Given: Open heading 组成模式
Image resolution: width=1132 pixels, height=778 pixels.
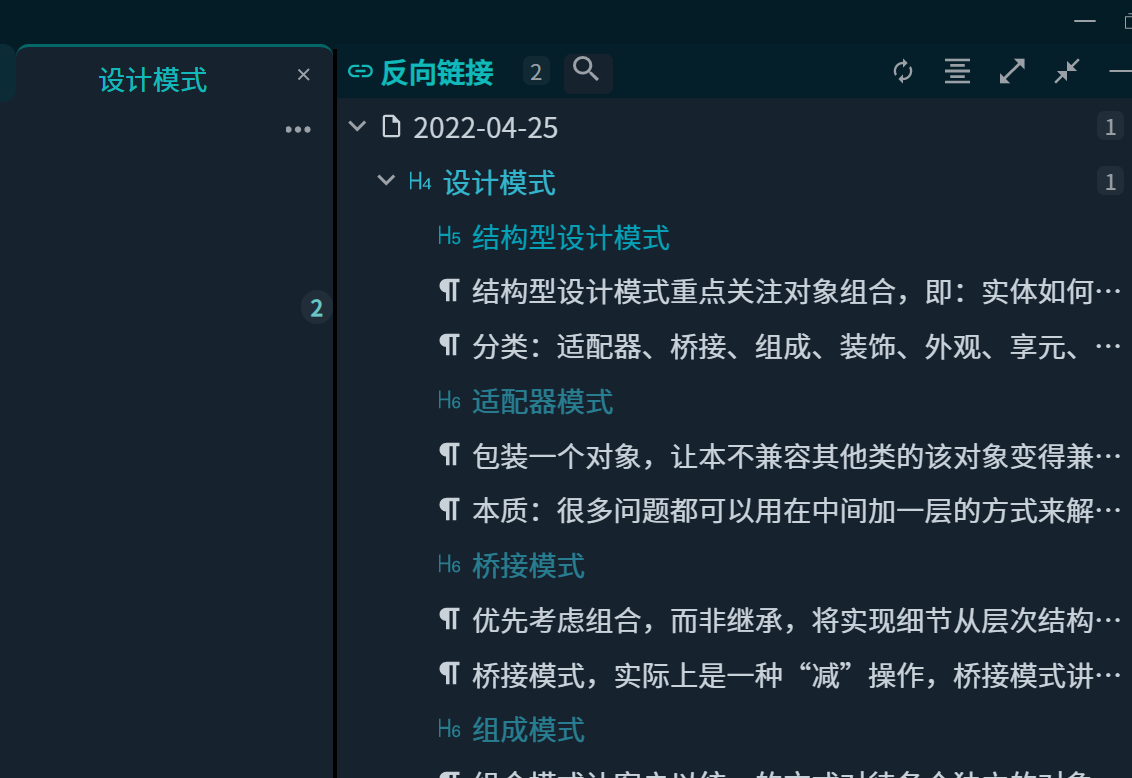Looking at the screenshot, I should click(528, 730).
